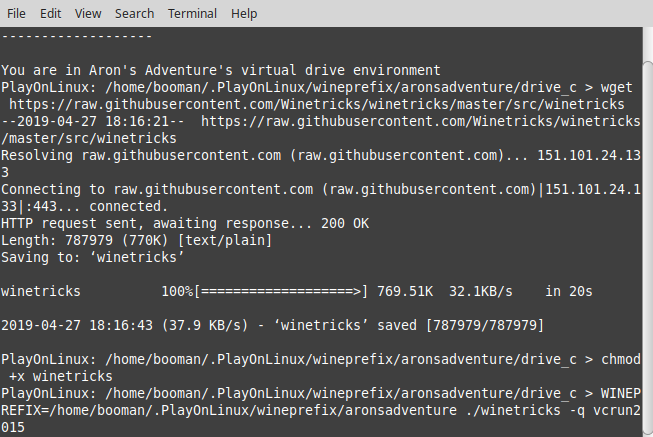The height and width of the screenshot is (437, 653).
Task: Click the 'Length: 787979 (770K)' line
Action: (136, 240)
